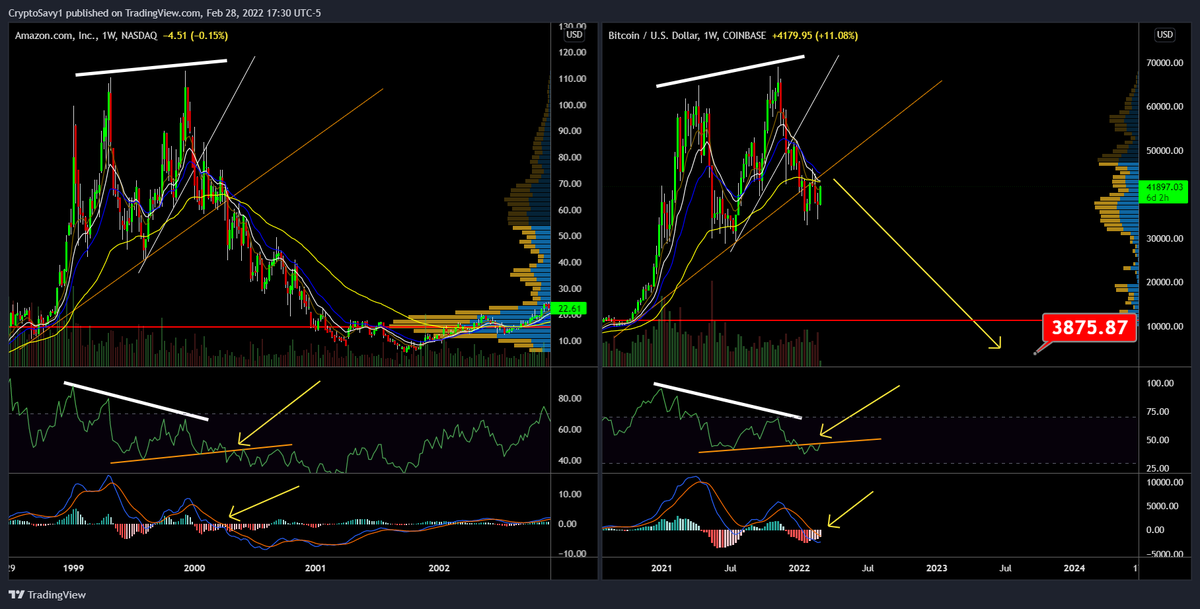
Task: Click the 2022 label on Bitcoin time axis
Action: (798, 566)
